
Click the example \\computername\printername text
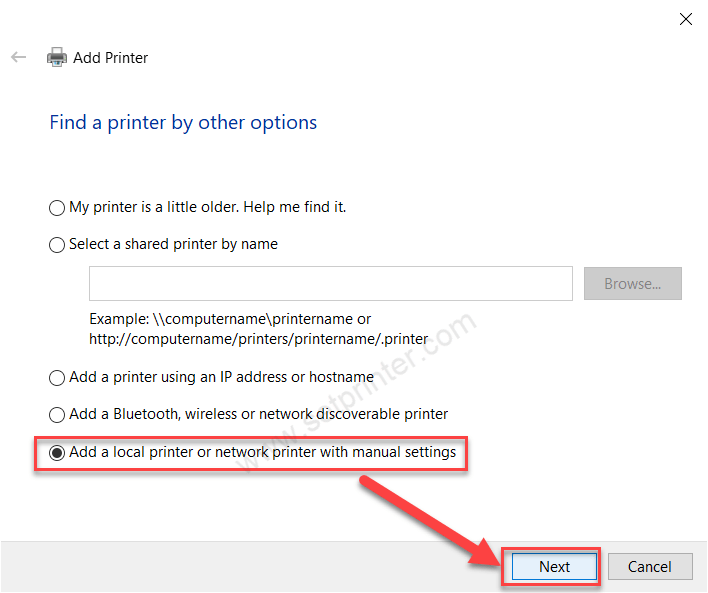[x=253, y=319]
